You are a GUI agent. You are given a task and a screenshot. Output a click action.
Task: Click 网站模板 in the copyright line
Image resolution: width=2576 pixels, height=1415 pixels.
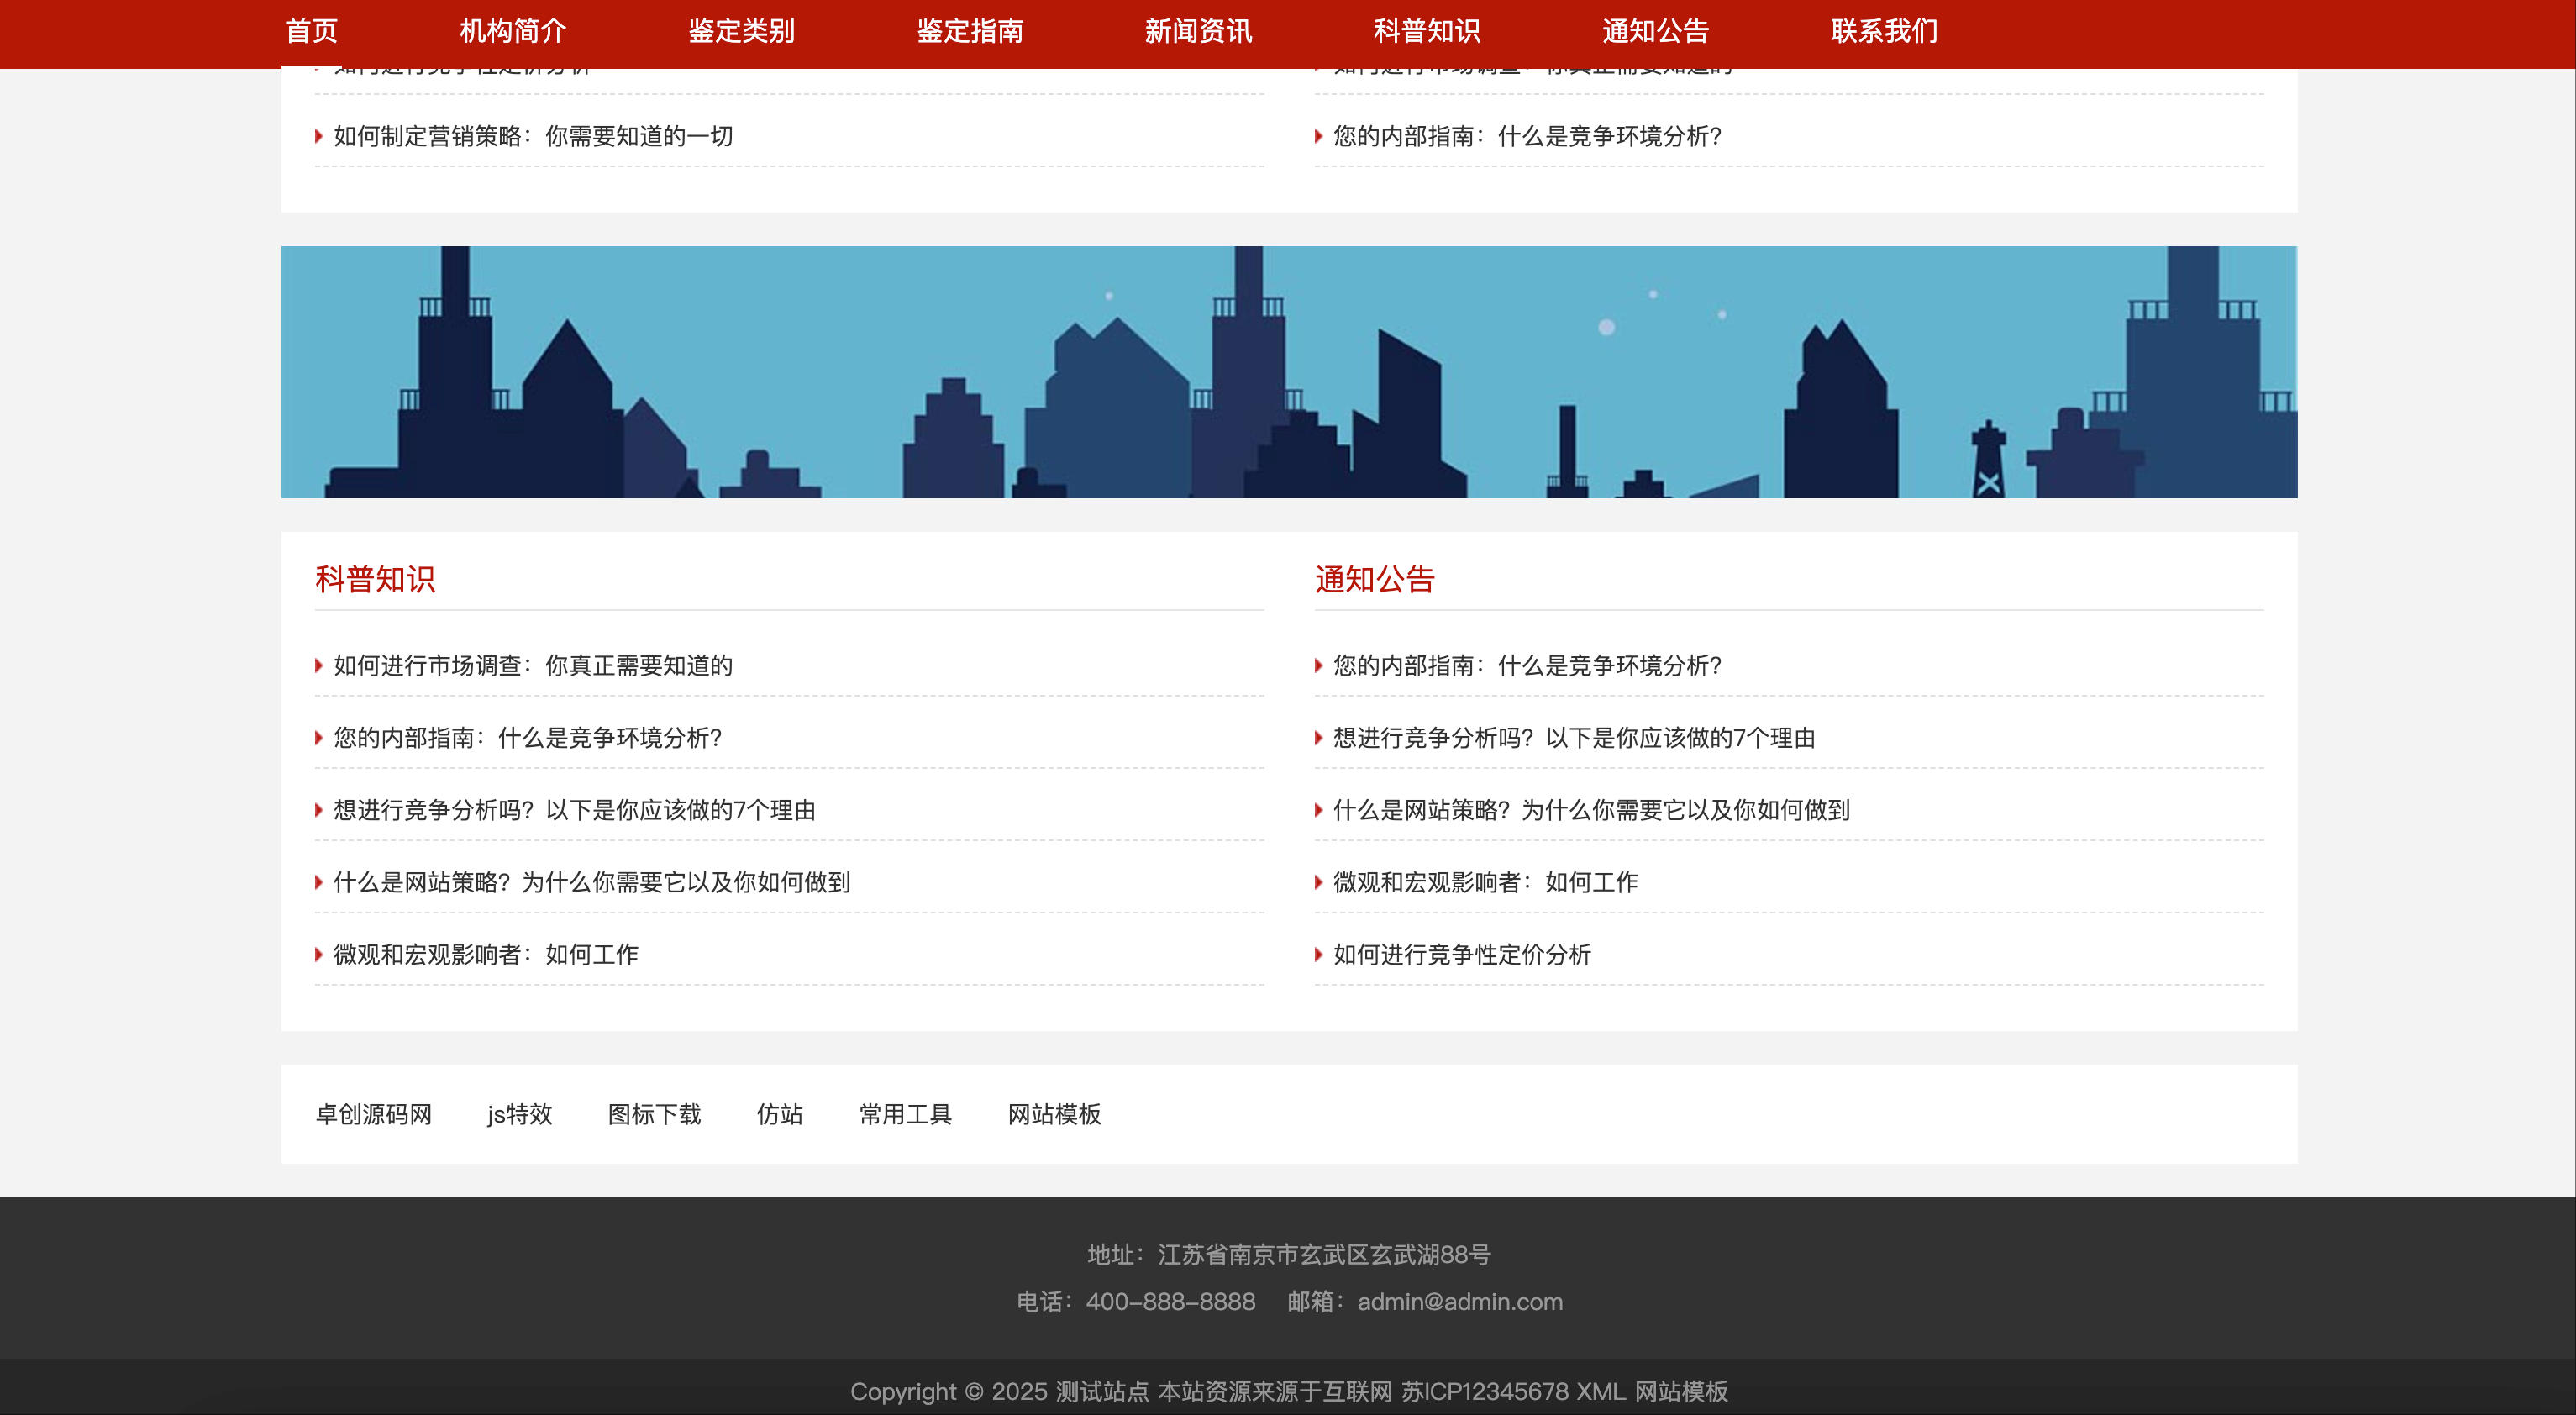click(x=1681, y=1392)
